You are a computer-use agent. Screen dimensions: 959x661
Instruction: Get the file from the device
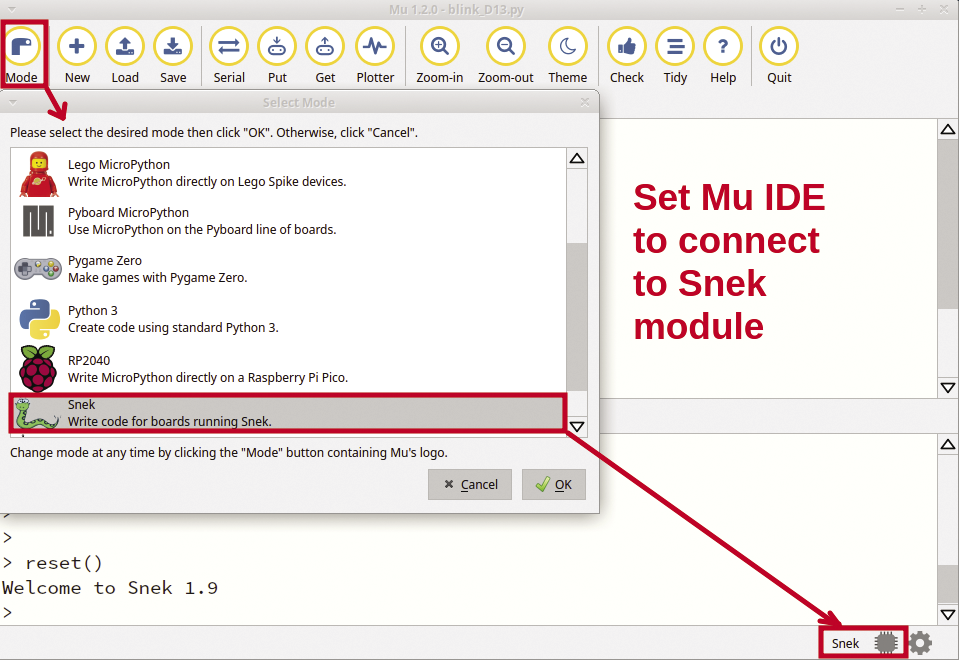pos(325,56)
